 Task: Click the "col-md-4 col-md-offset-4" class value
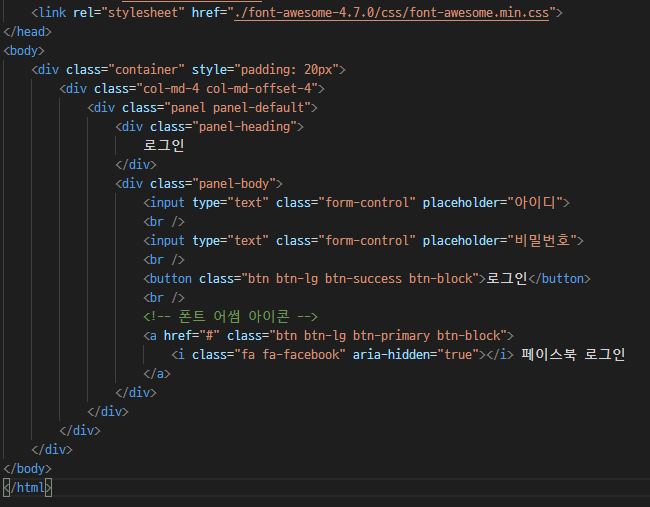tap(227, 88)
